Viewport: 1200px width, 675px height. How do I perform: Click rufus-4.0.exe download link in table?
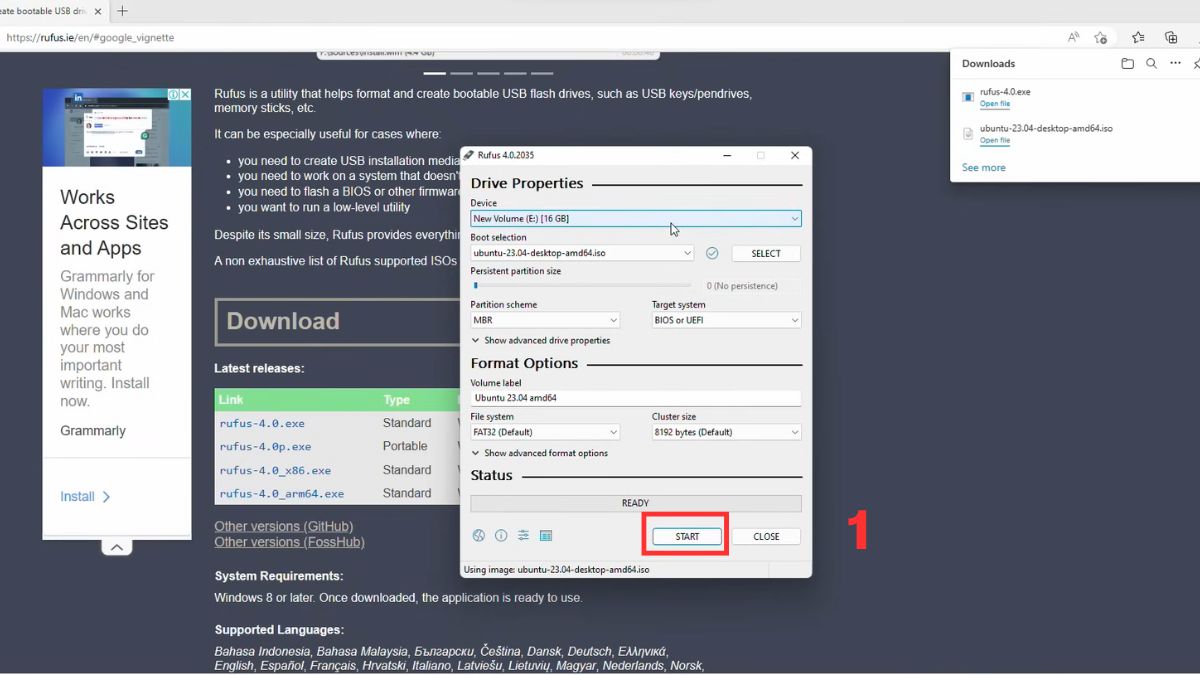[x=262, y=423]
